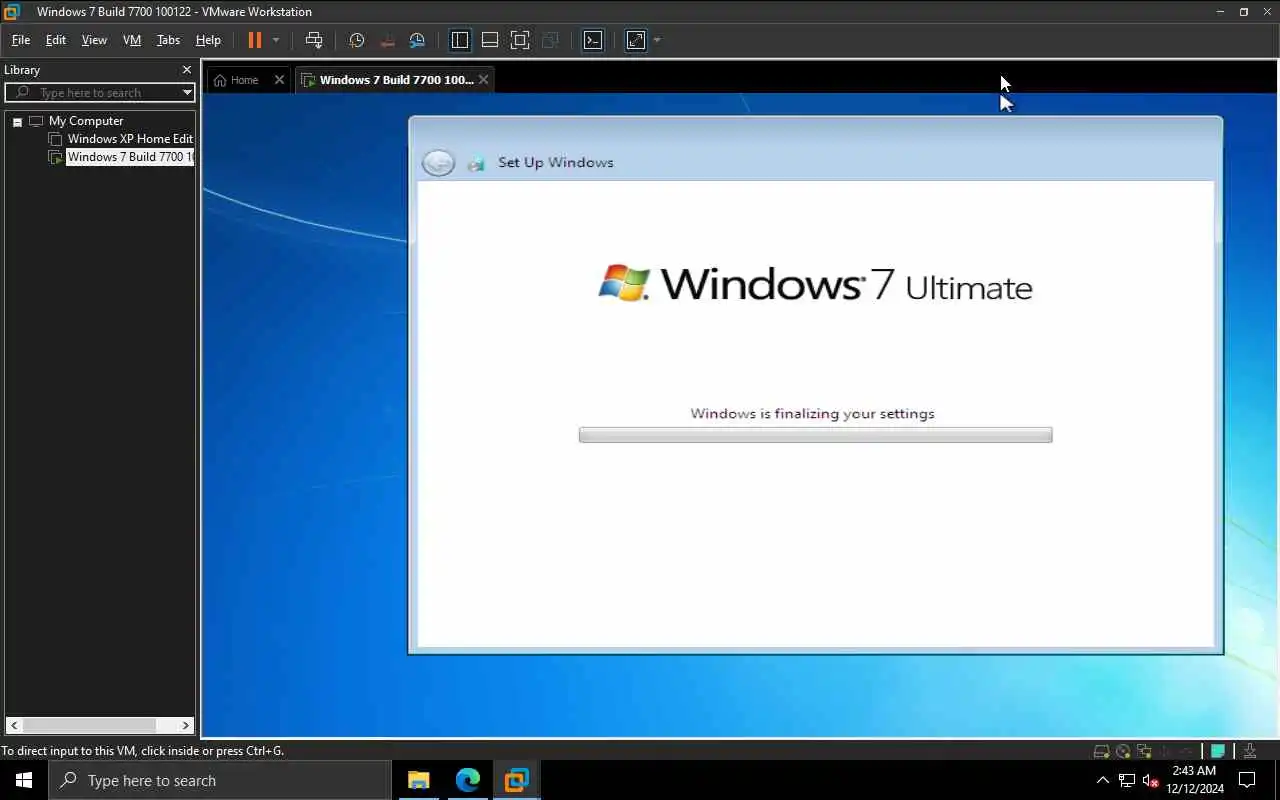
Task: Click the taskbar search box
Action: click(x=220, y=780)
